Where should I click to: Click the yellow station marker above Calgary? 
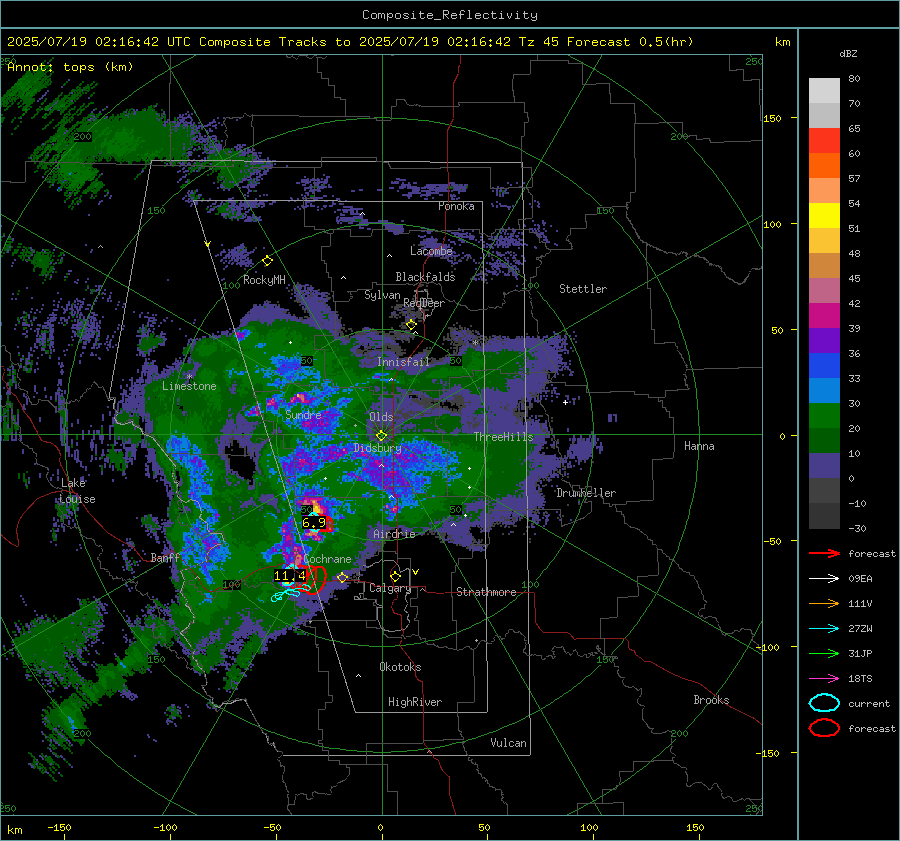[395, 576]
